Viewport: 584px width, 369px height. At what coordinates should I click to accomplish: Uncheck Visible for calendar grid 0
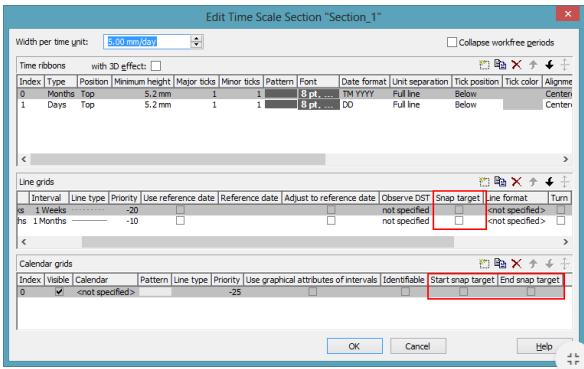[59, 292]
